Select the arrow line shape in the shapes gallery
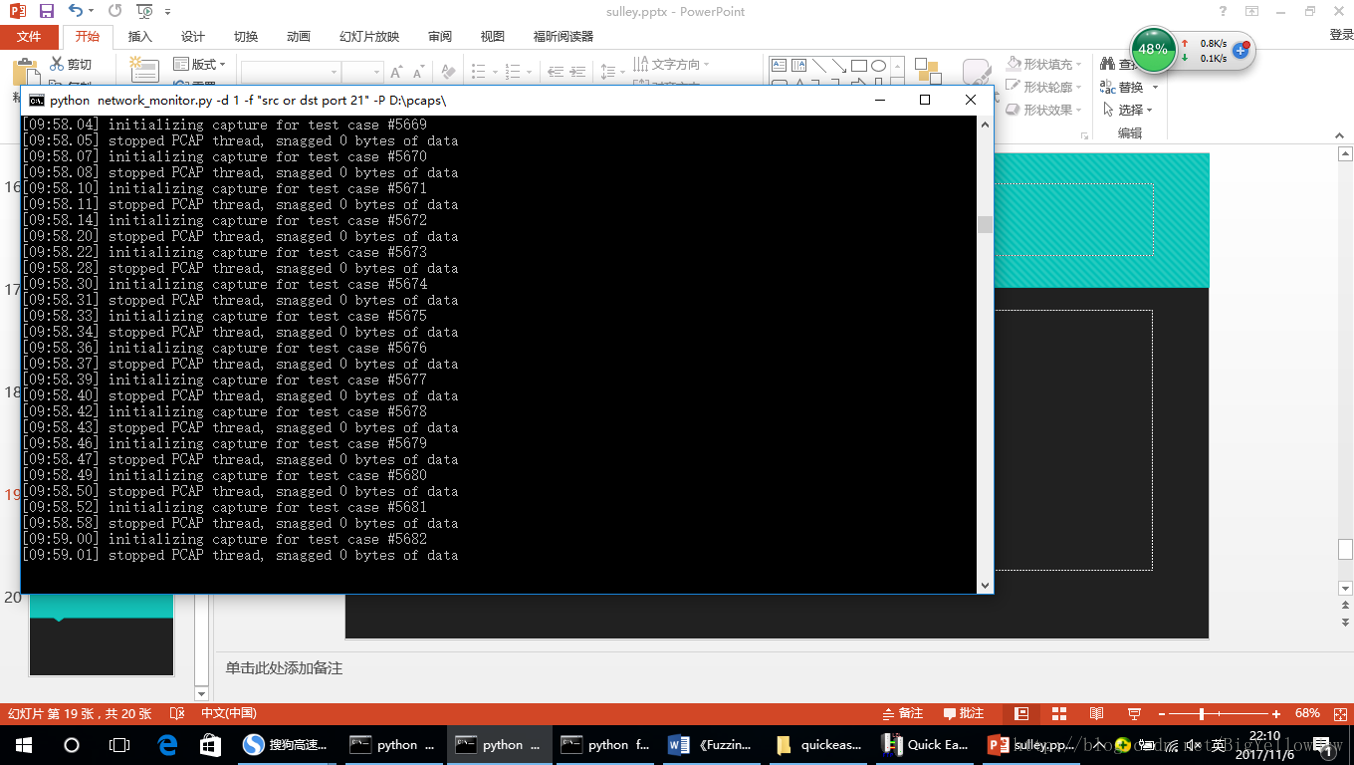Viewport: 1354px width, 765px height. coord(839,65)
